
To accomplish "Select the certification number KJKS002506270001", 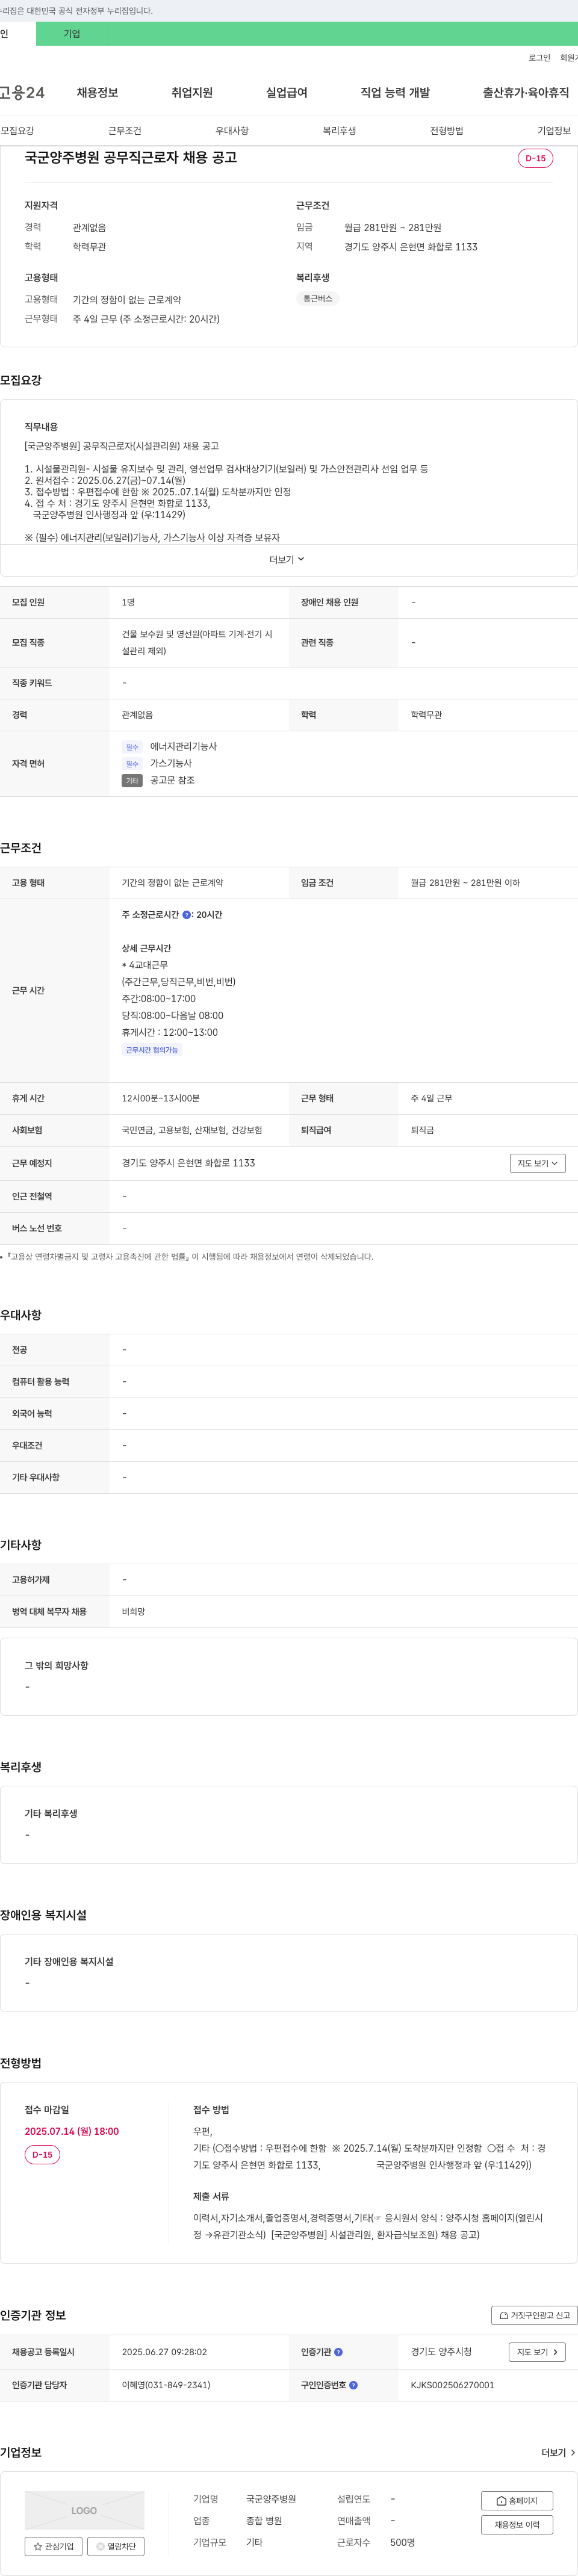I will click(452, 2385).
